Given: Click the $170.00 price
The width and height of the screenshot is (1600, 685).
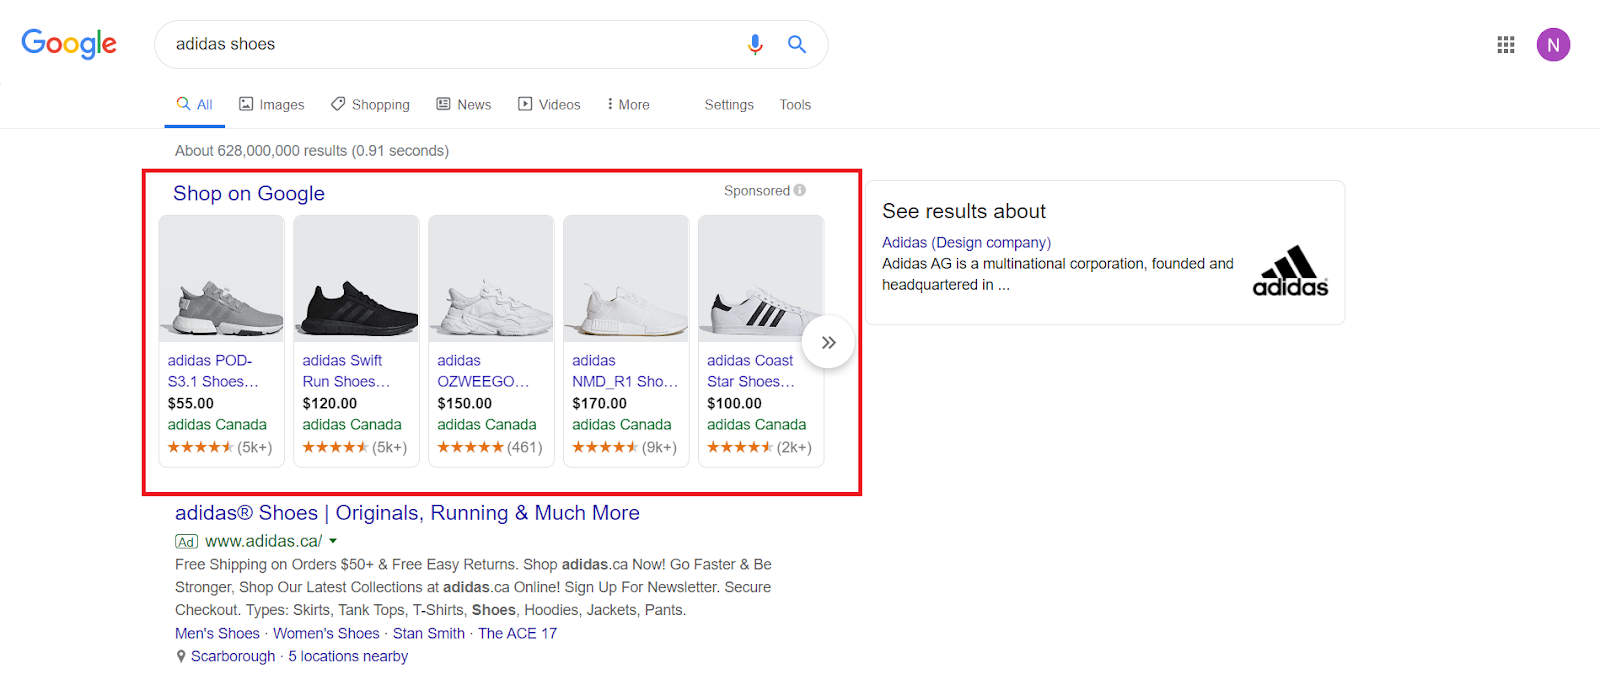Looking at the screenshot, I should pos(599,403).
